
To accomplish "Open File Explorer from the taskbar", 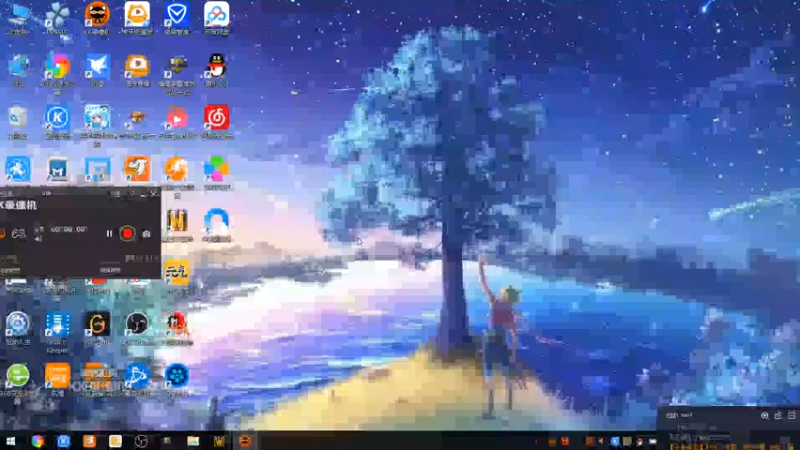I will coord(193,441).
